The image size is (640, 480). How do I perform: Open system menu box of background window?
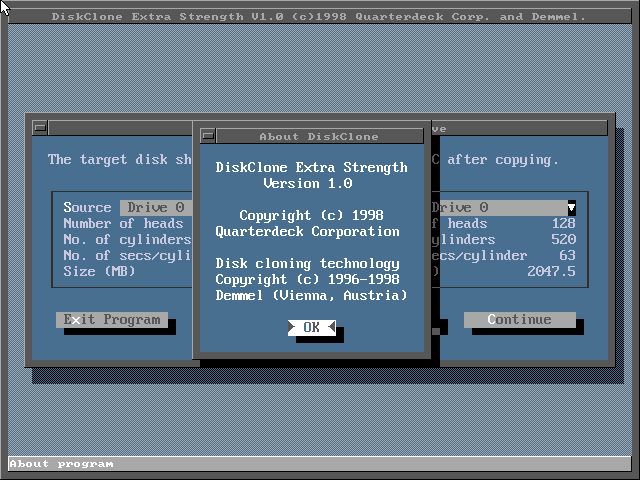pyautogui.click(x=40, y=128)
